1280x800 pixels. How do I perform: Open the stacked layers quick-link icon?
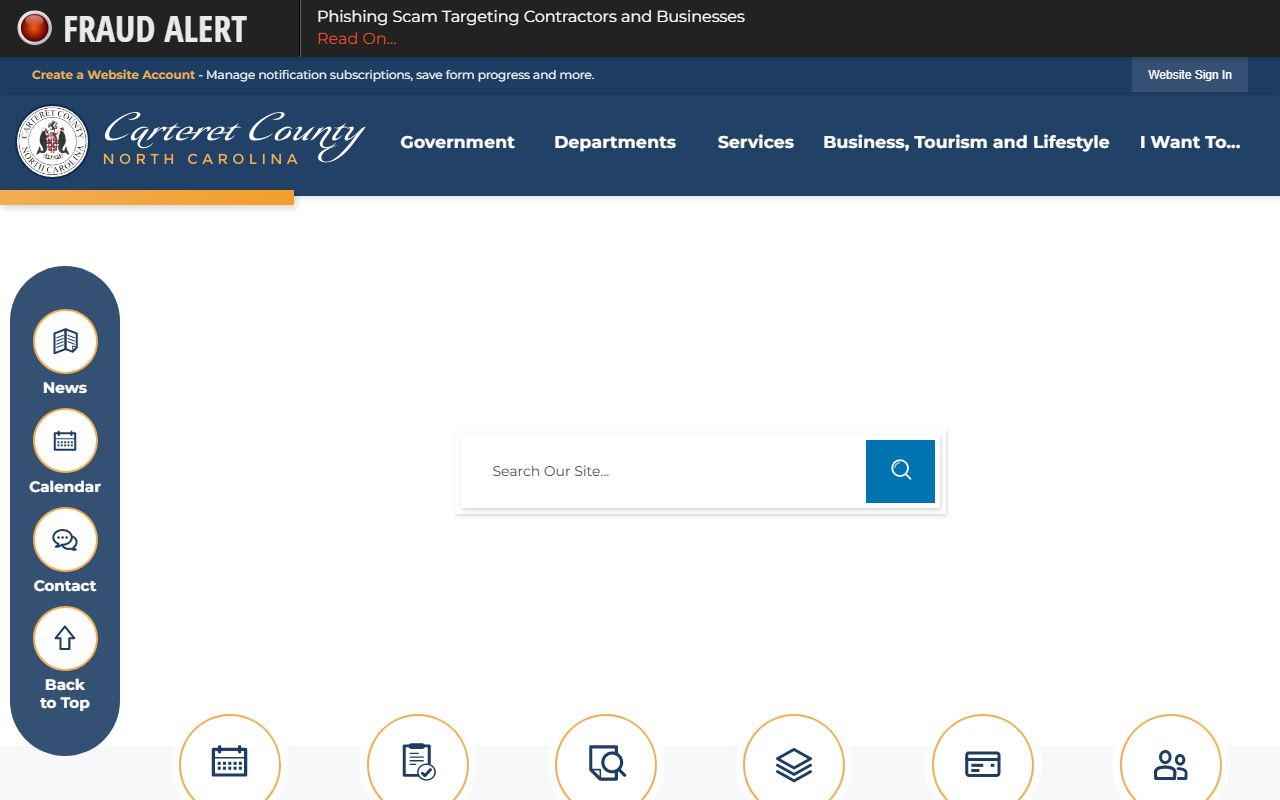coord(794,762)
